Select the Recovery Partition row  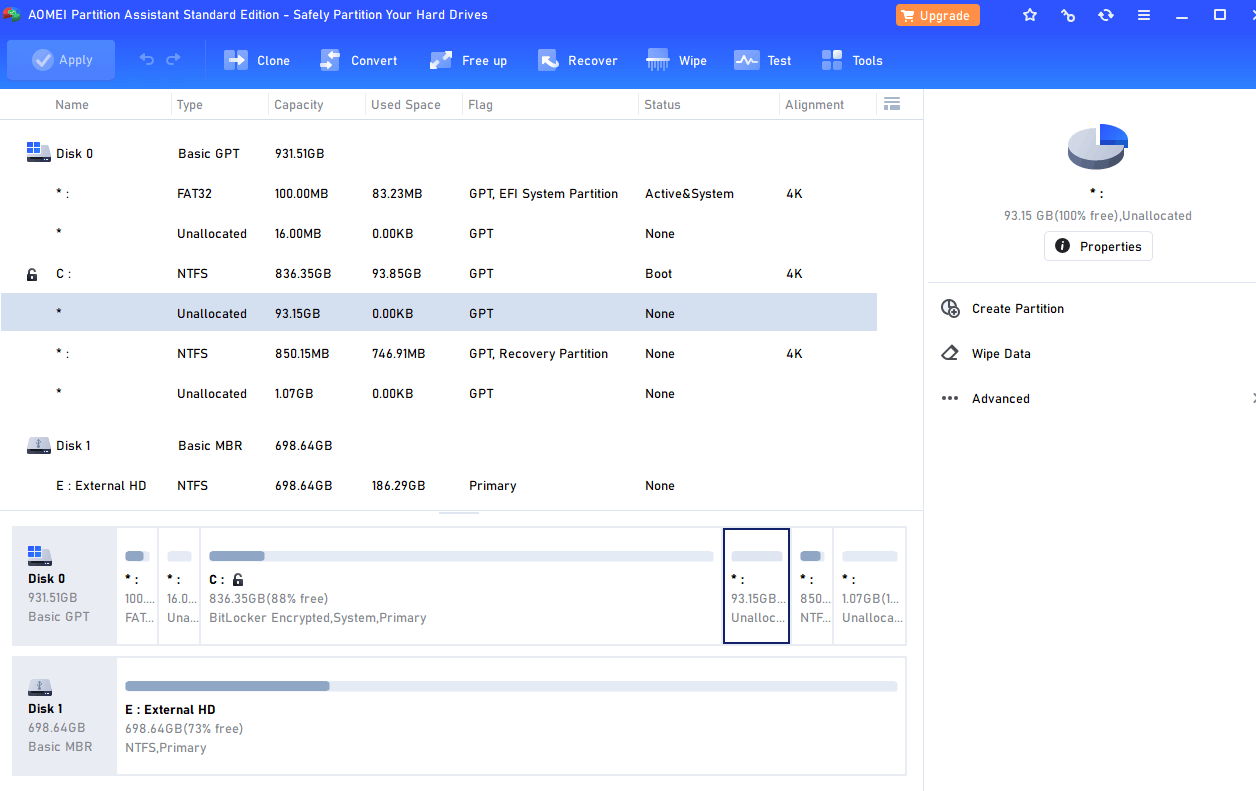click(439, 353)
